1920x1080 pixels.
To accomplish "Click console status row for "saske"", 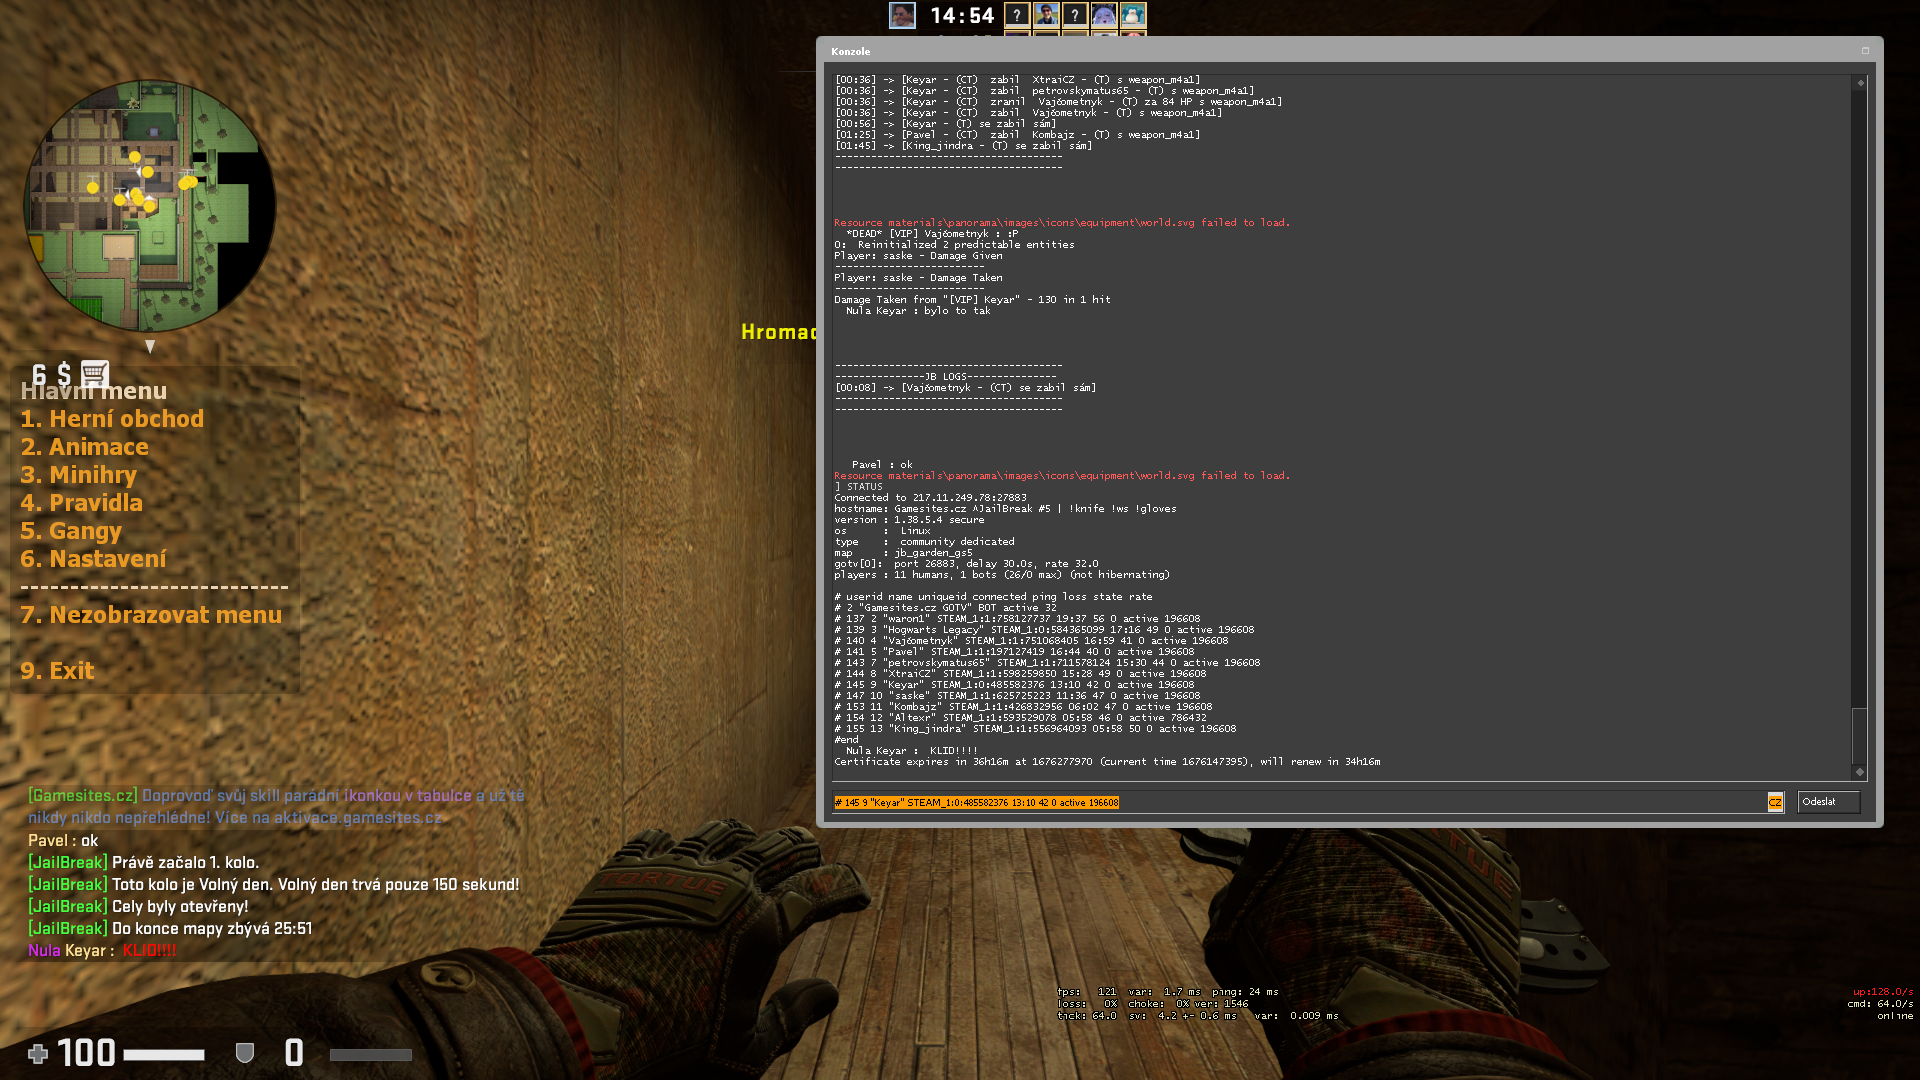I will (1017, 696).
